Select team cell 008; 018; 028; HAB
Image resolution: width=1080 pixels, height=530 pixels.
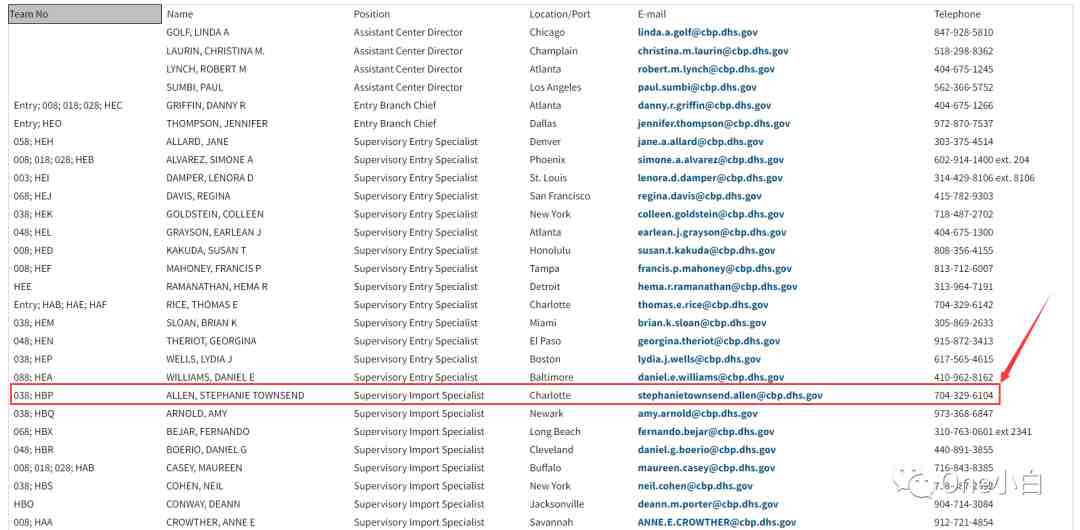click(54, 468)
